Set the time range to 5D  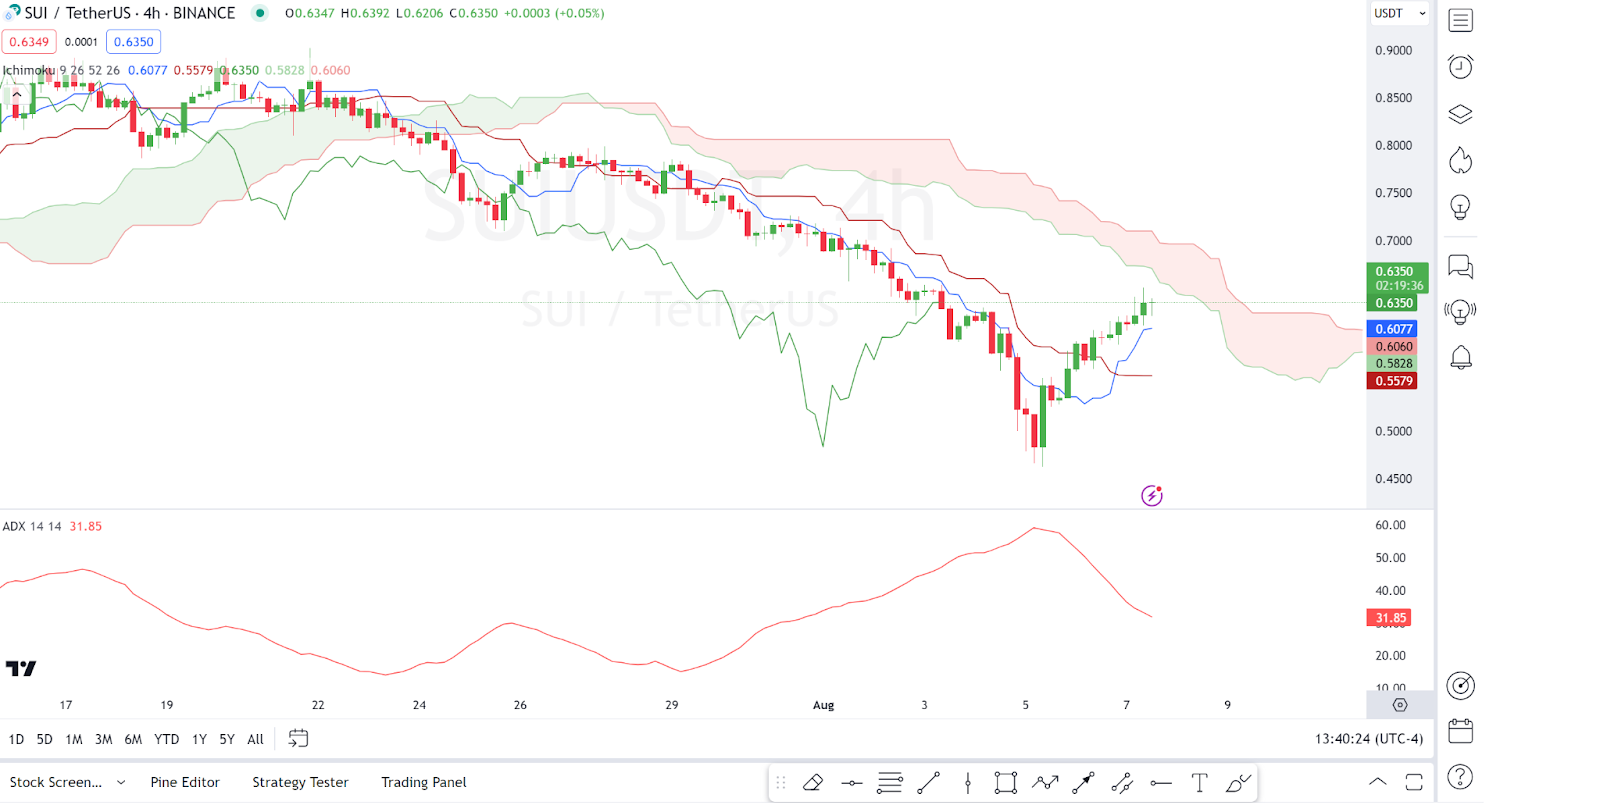[x=44, y=739]
